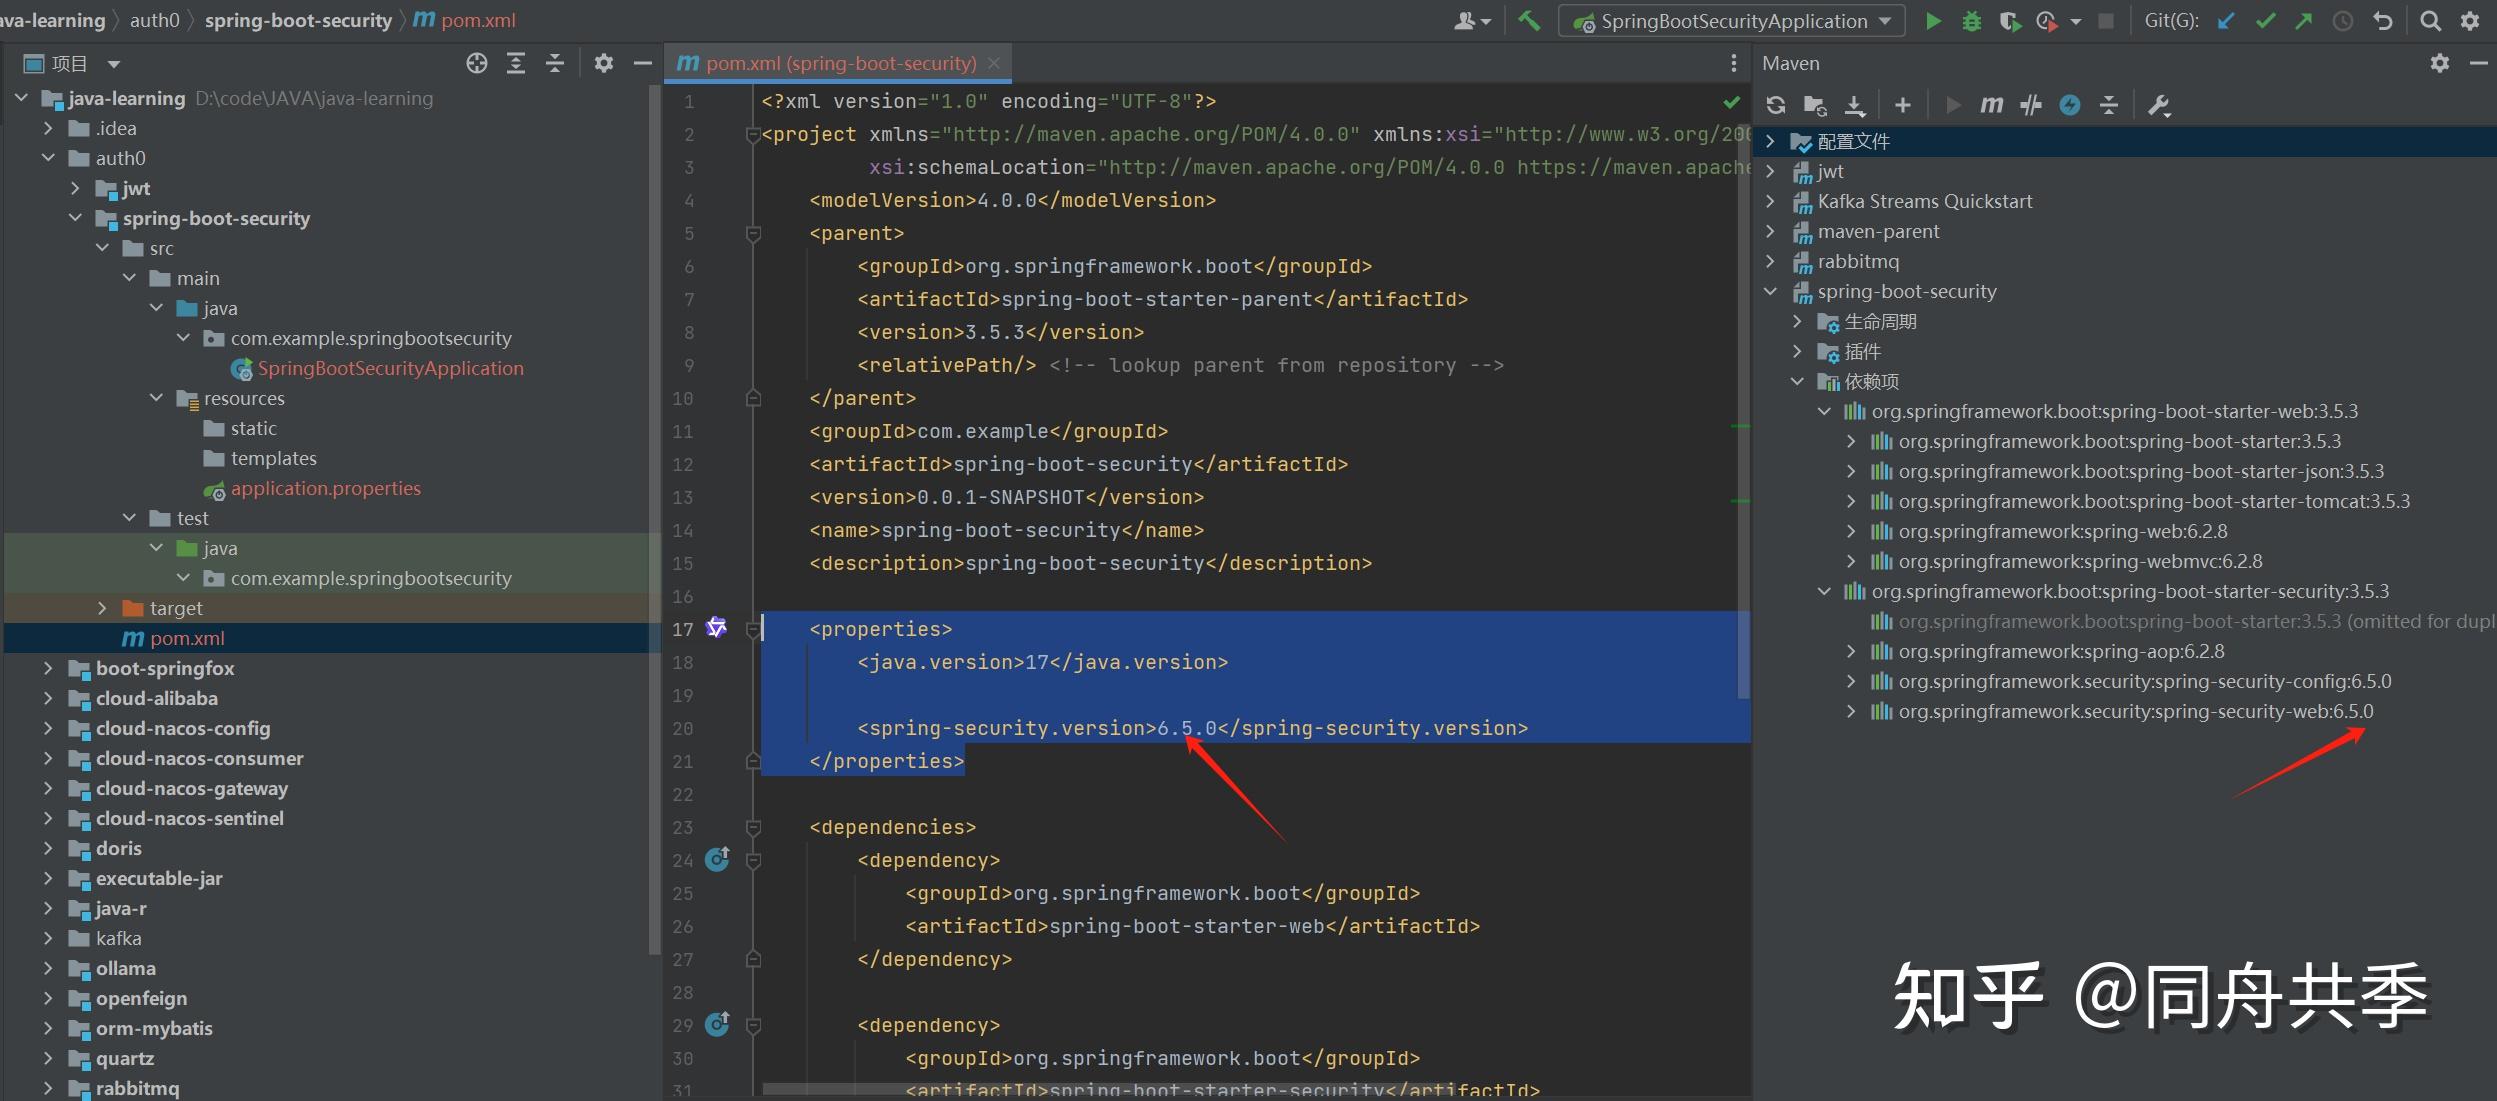
Task: Click Git push green arrow icon
Action: (x=2304, y=21)
